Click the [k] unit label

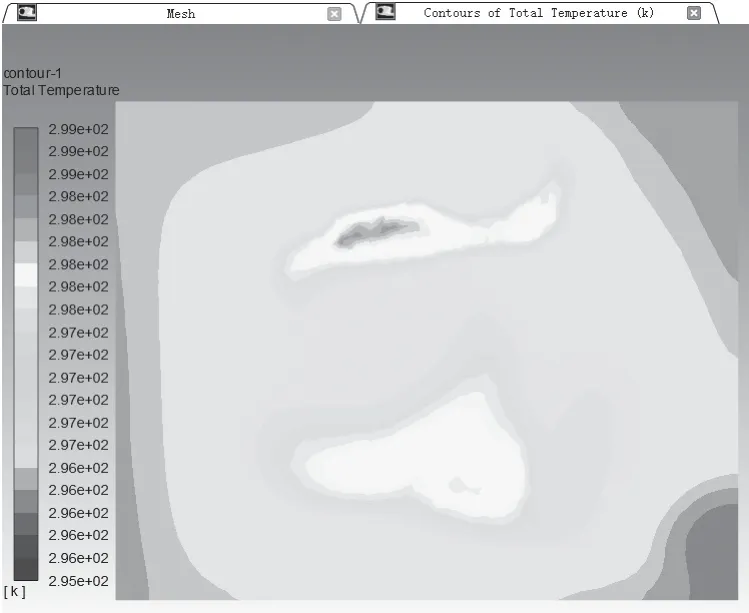coord(14,591)
